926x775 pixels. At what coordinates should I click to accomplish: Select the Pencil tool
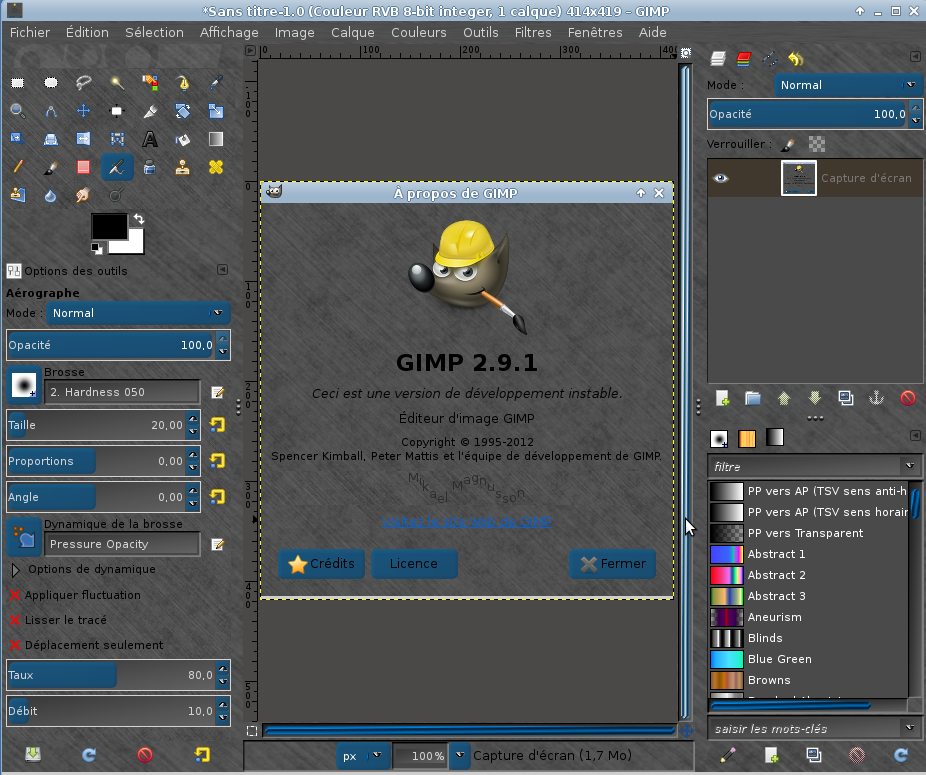coord(18,167)
